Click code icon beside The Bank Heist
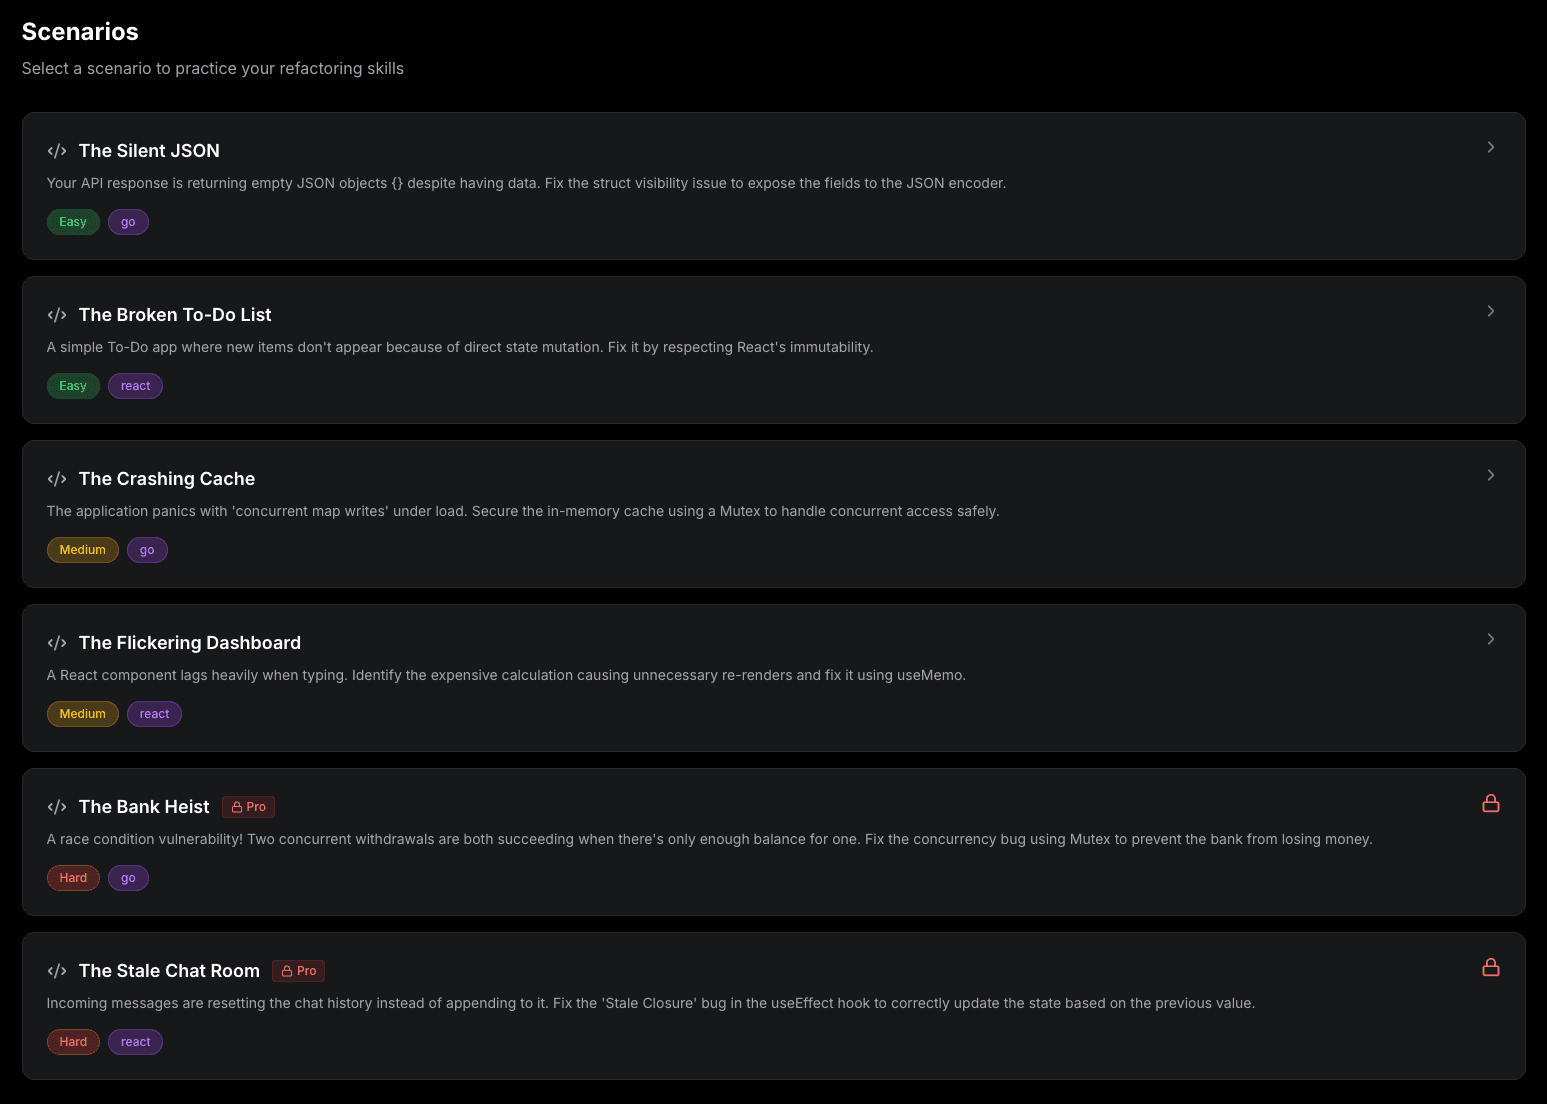The image size is (1547, 1104). (x=57, y=807)
